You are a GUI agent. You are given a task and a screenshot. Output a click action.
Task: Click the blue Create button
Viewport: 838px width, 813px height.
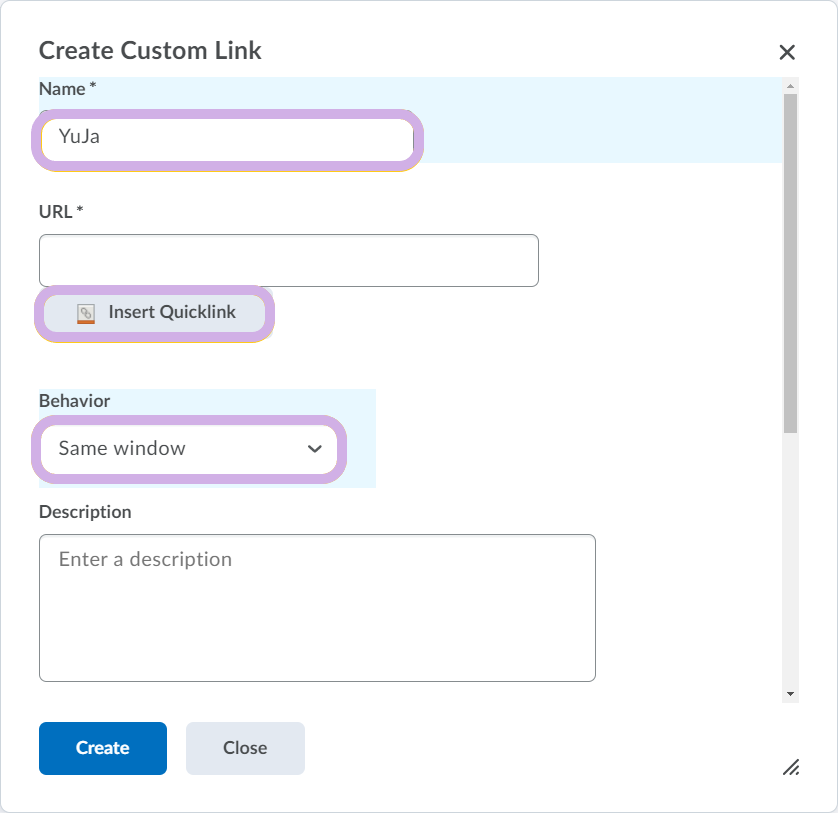pyautogui.click(x=103, y=748)
